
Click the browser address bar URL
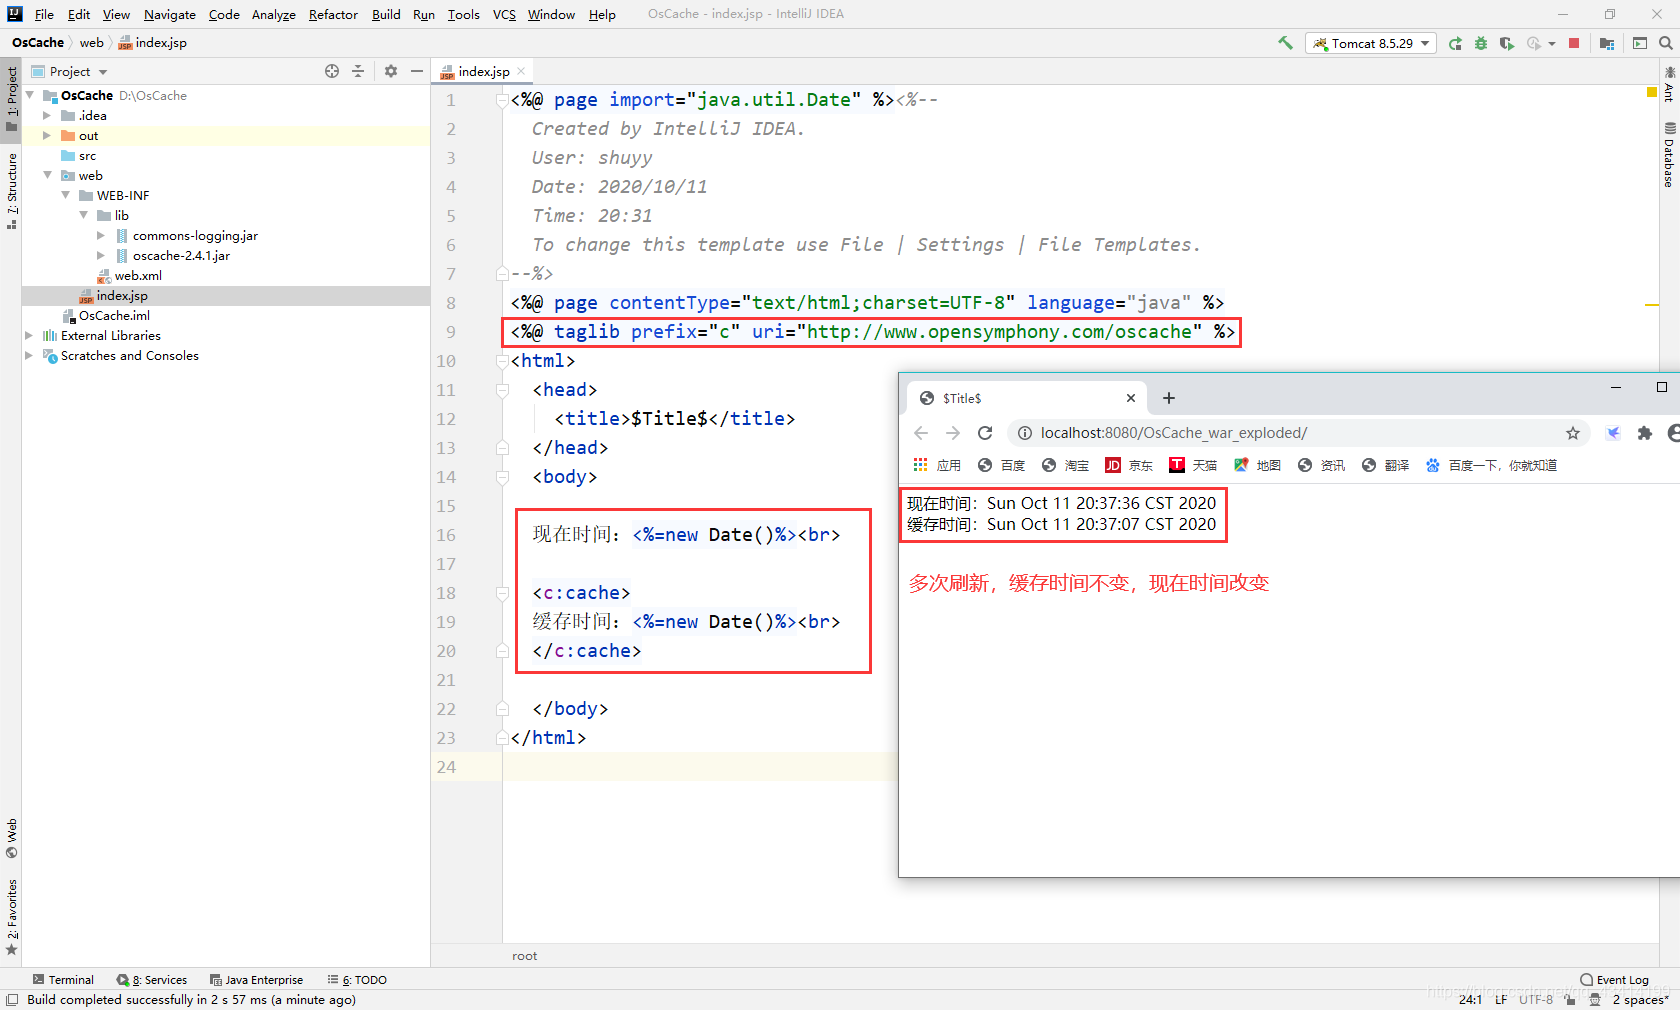pos(1173,433)
